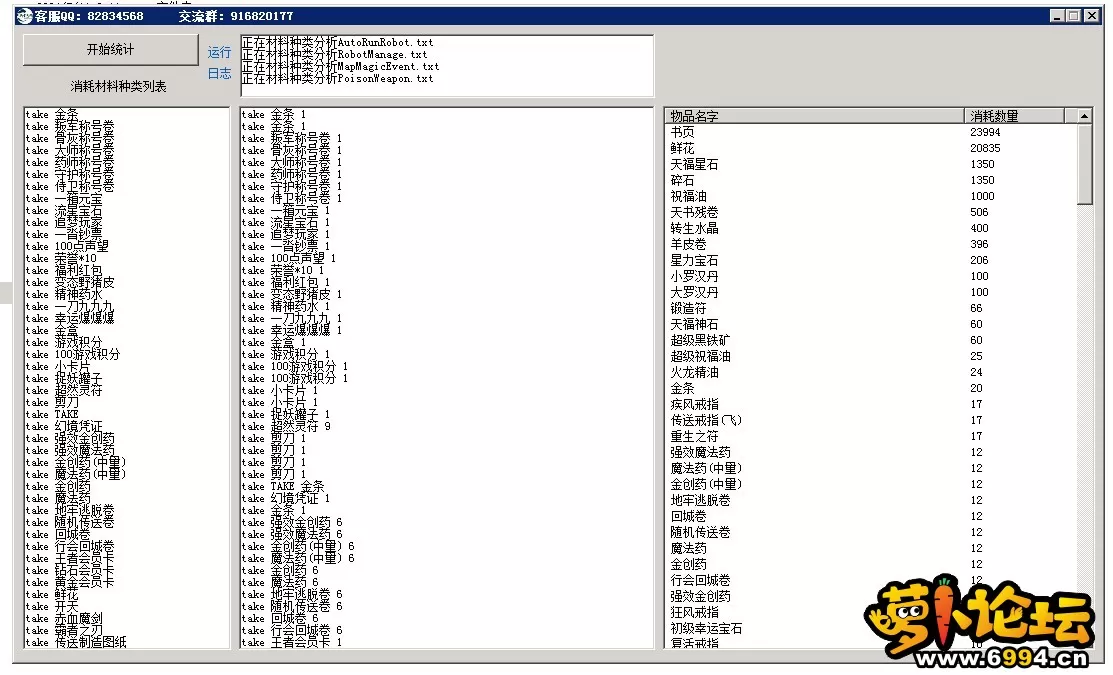Select the 羊皮卷 row
This screenshot has height=675, width=1113.
[x=870, y=244]
